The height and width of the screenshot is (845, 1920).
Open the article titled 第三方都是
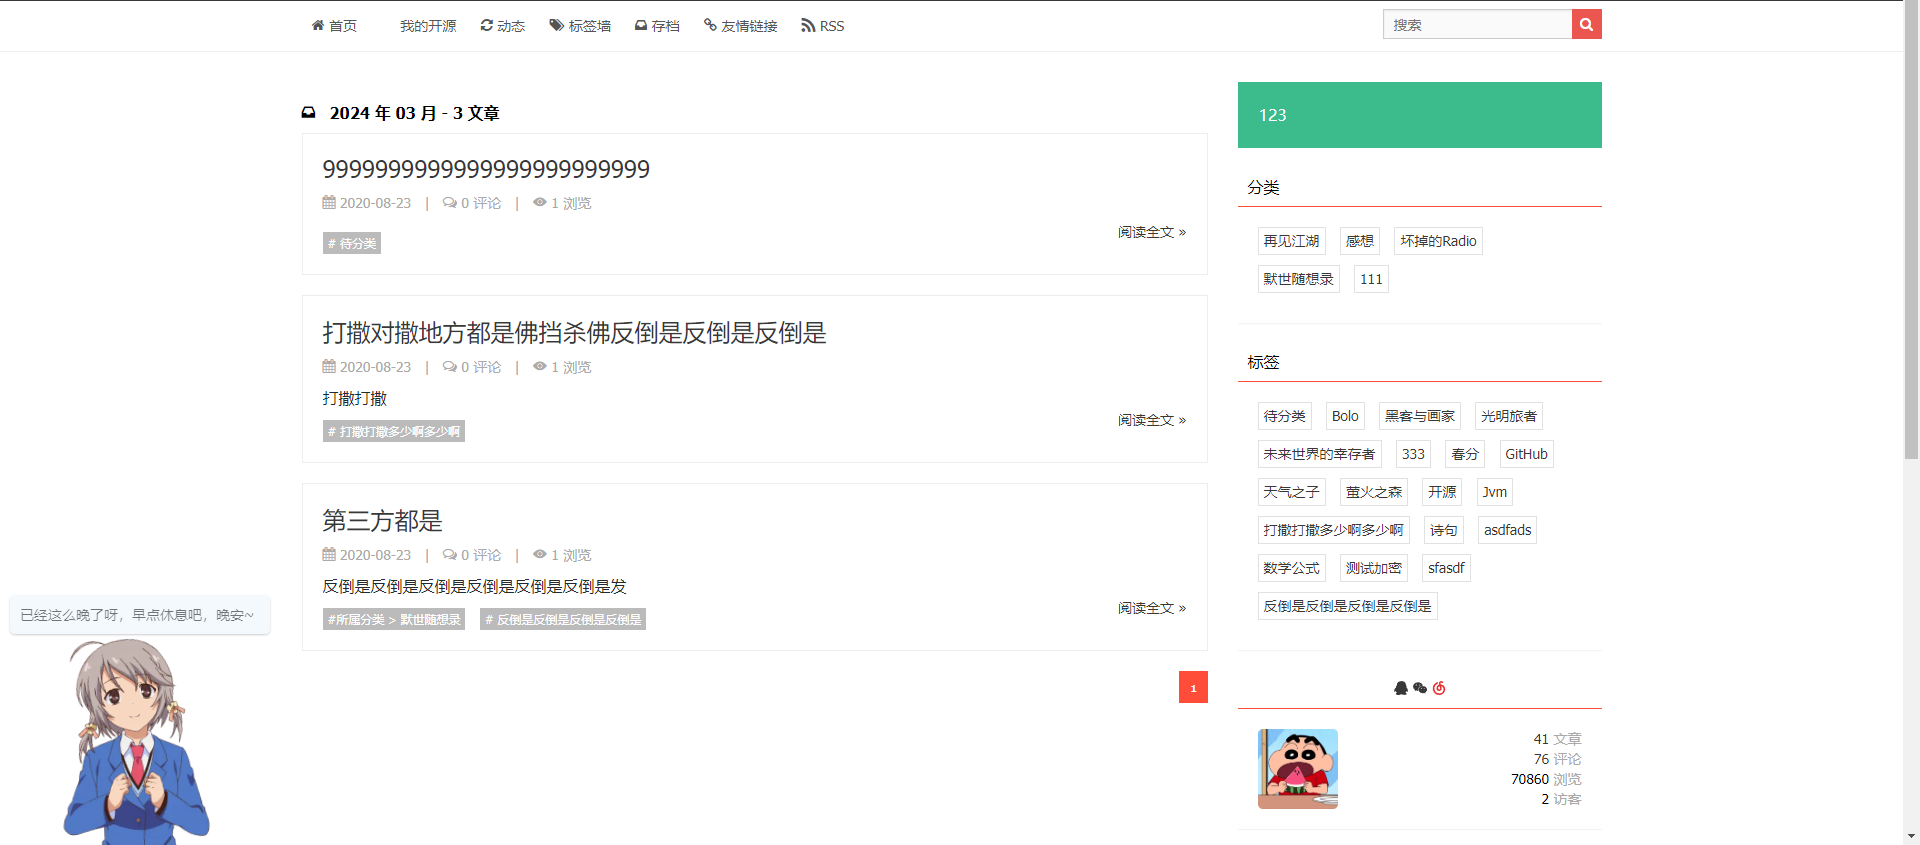click(382, 521)
